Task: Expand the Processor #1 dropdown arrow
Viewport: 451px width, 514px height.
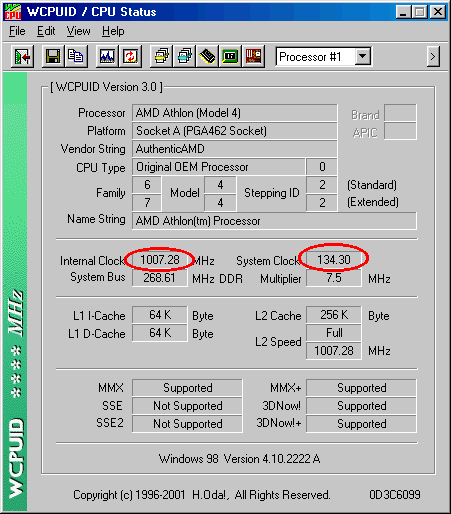Action: point(363,57)
